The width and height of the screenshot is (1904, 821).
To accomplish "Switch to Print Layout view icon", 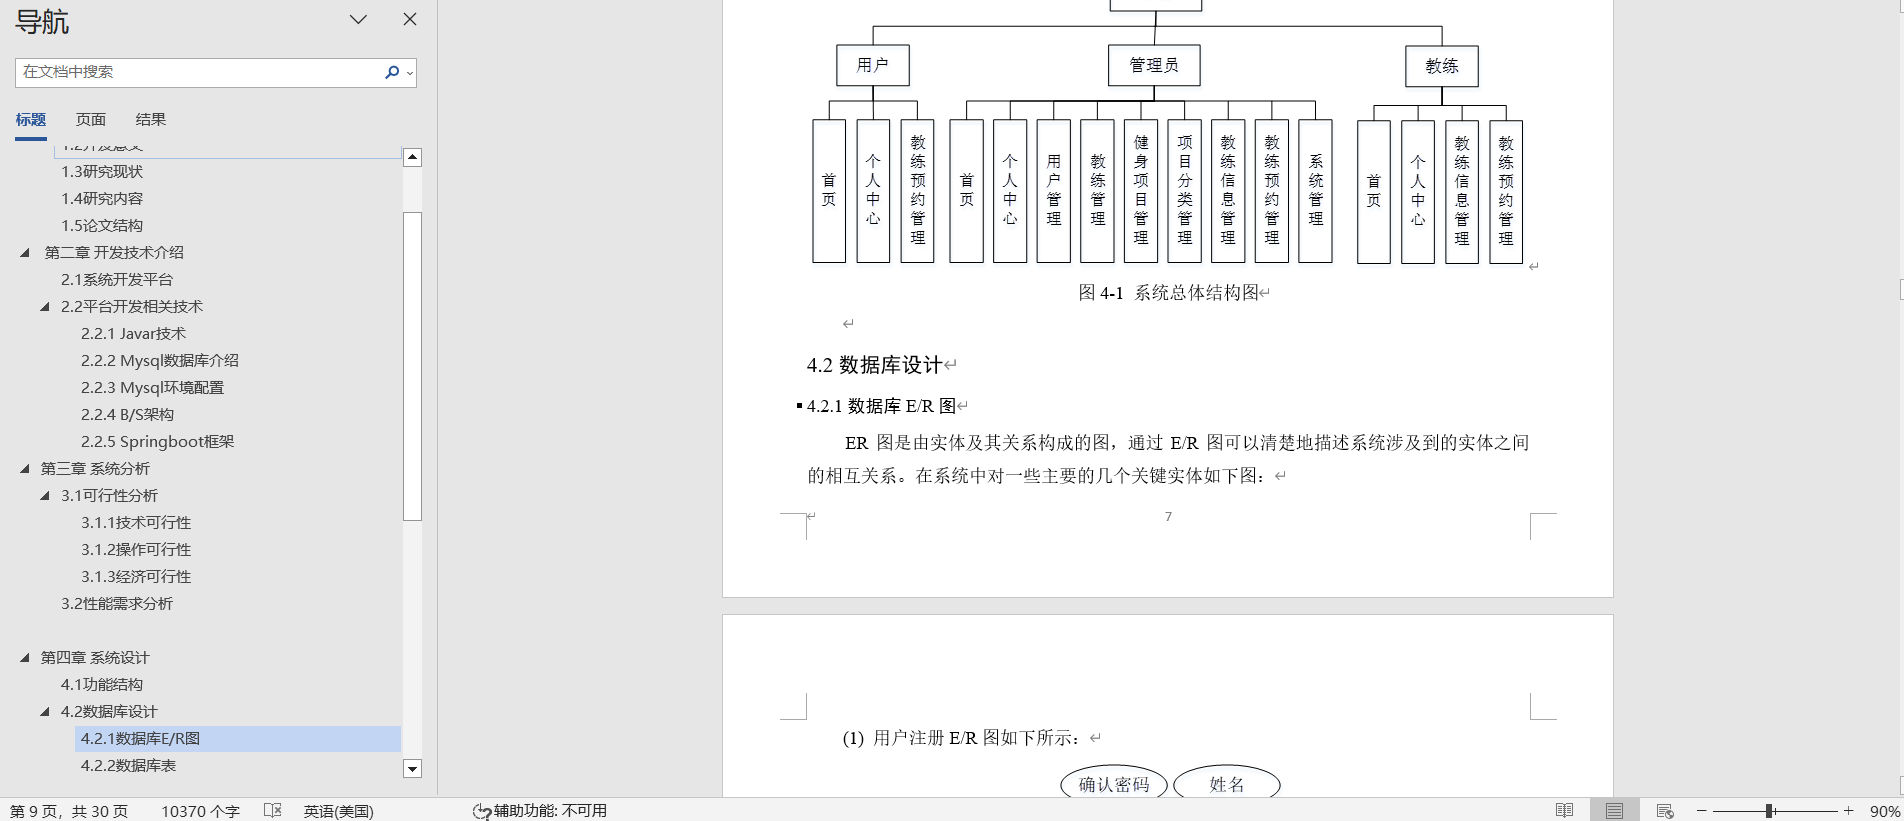I will pos(1614,811).
